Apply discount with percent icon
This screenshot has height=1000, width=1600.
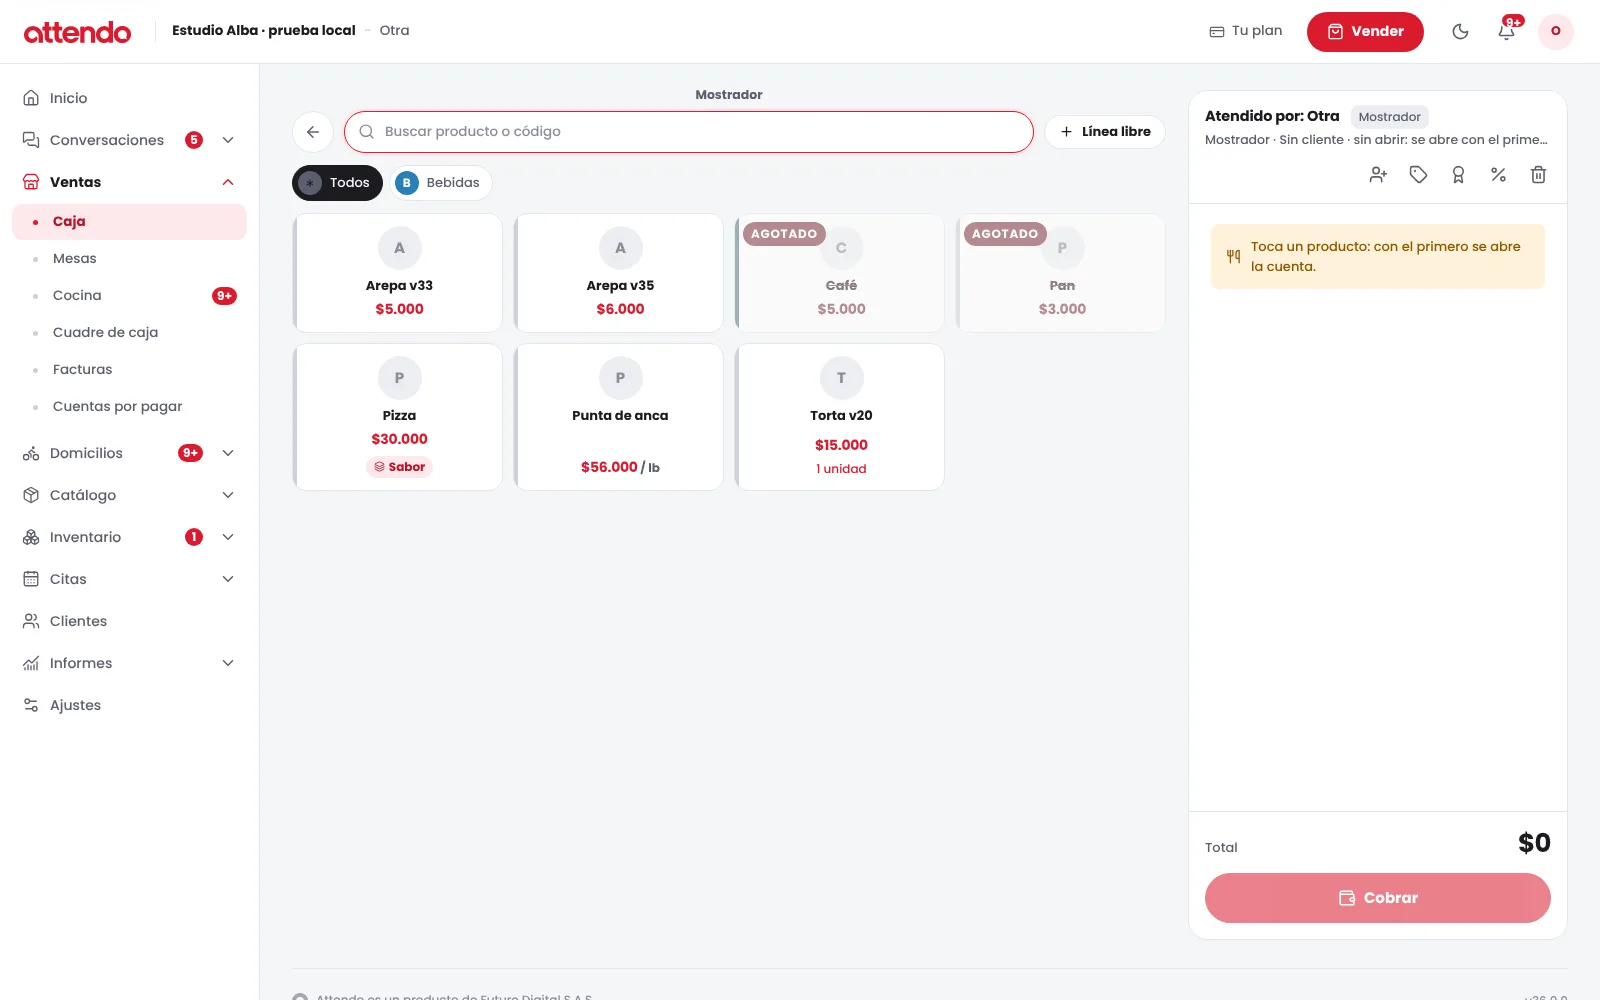tap(1498, 175)
